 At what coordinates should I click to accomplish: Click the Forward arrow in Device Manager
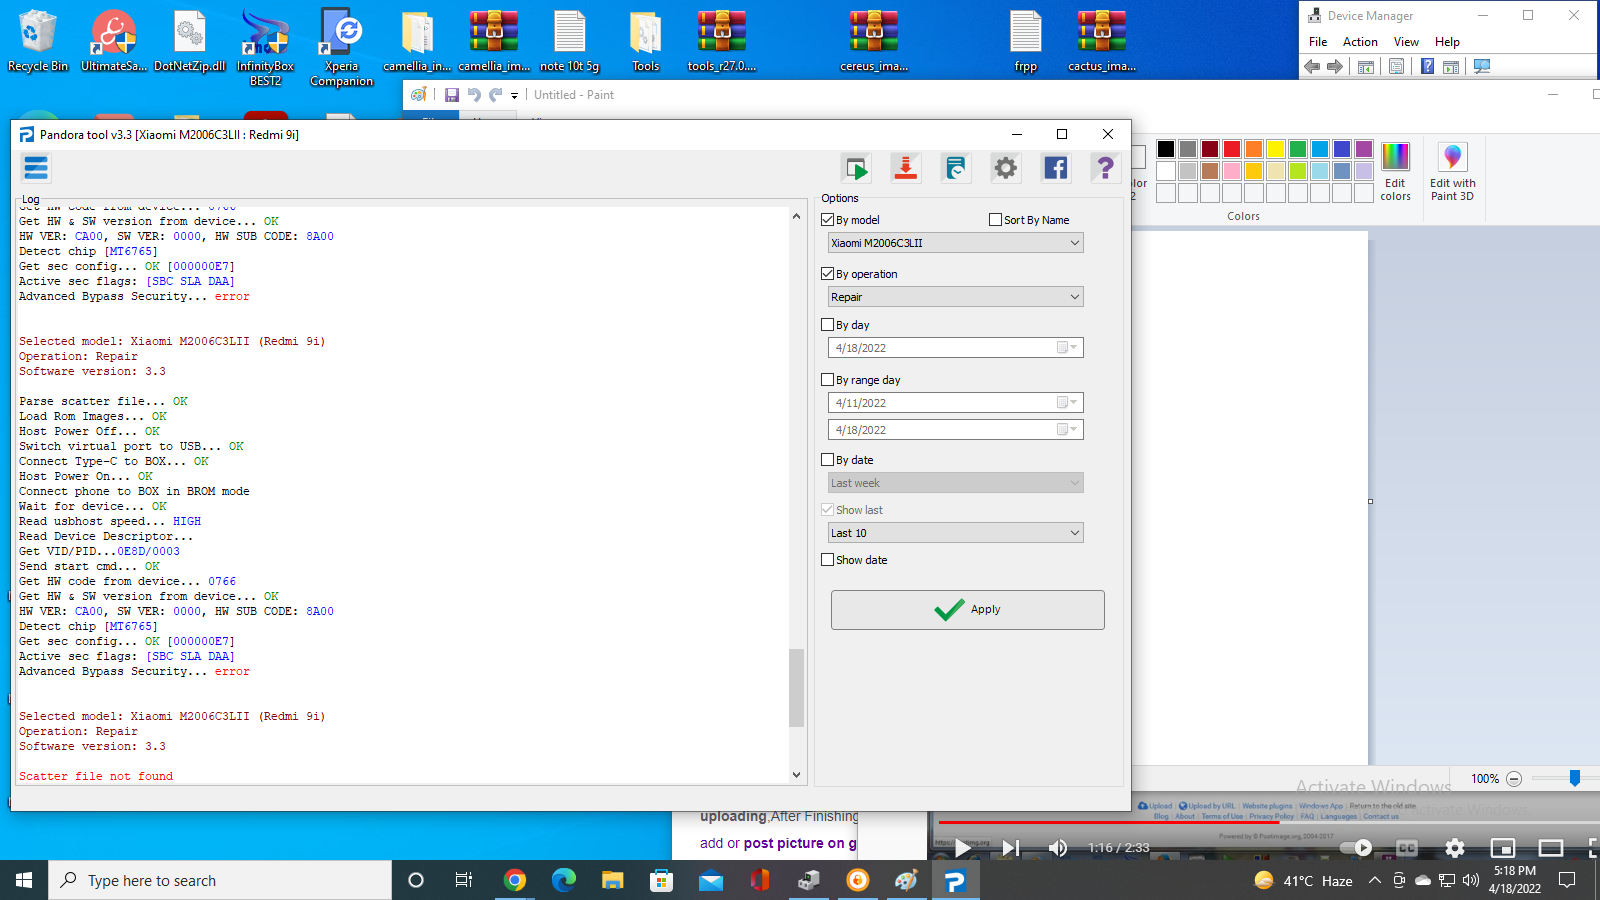click(x=1335, y=67)
